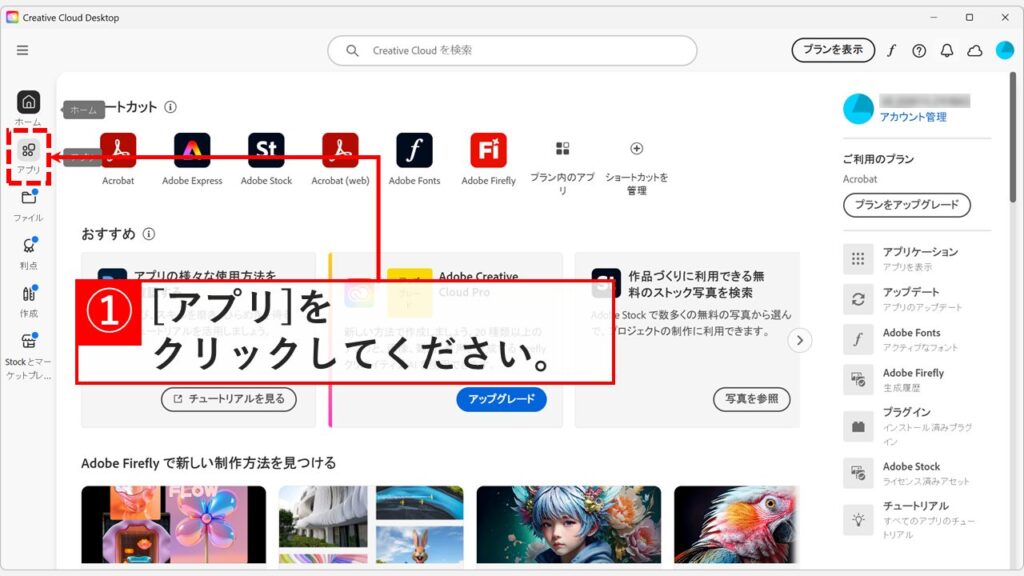Click the 写真を参照 button

tap(752, 399)
